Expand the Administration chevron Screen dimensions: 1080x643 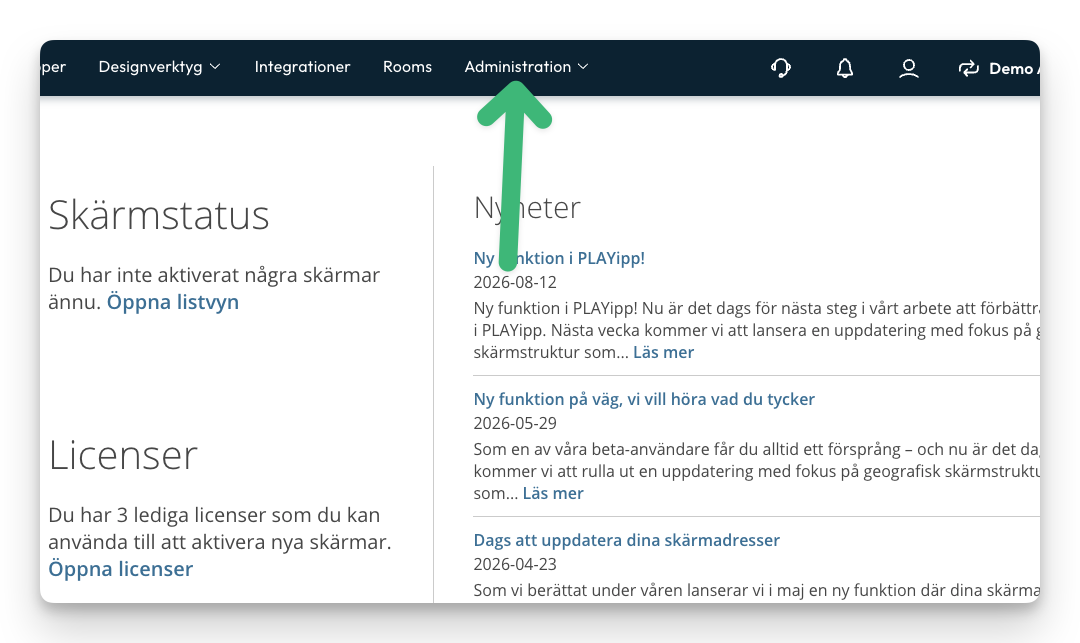point(583,67)
